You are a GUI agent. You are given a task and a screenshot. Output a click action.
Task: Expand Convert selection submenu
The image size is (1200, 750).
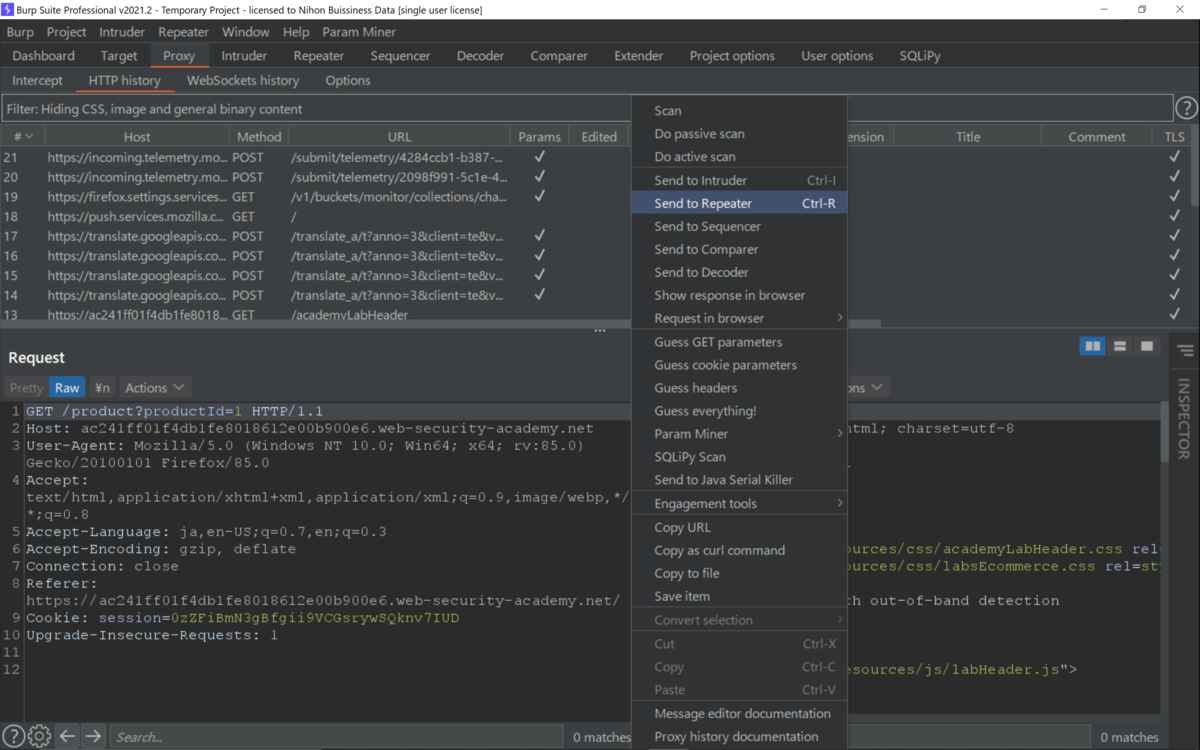[739, 620]
